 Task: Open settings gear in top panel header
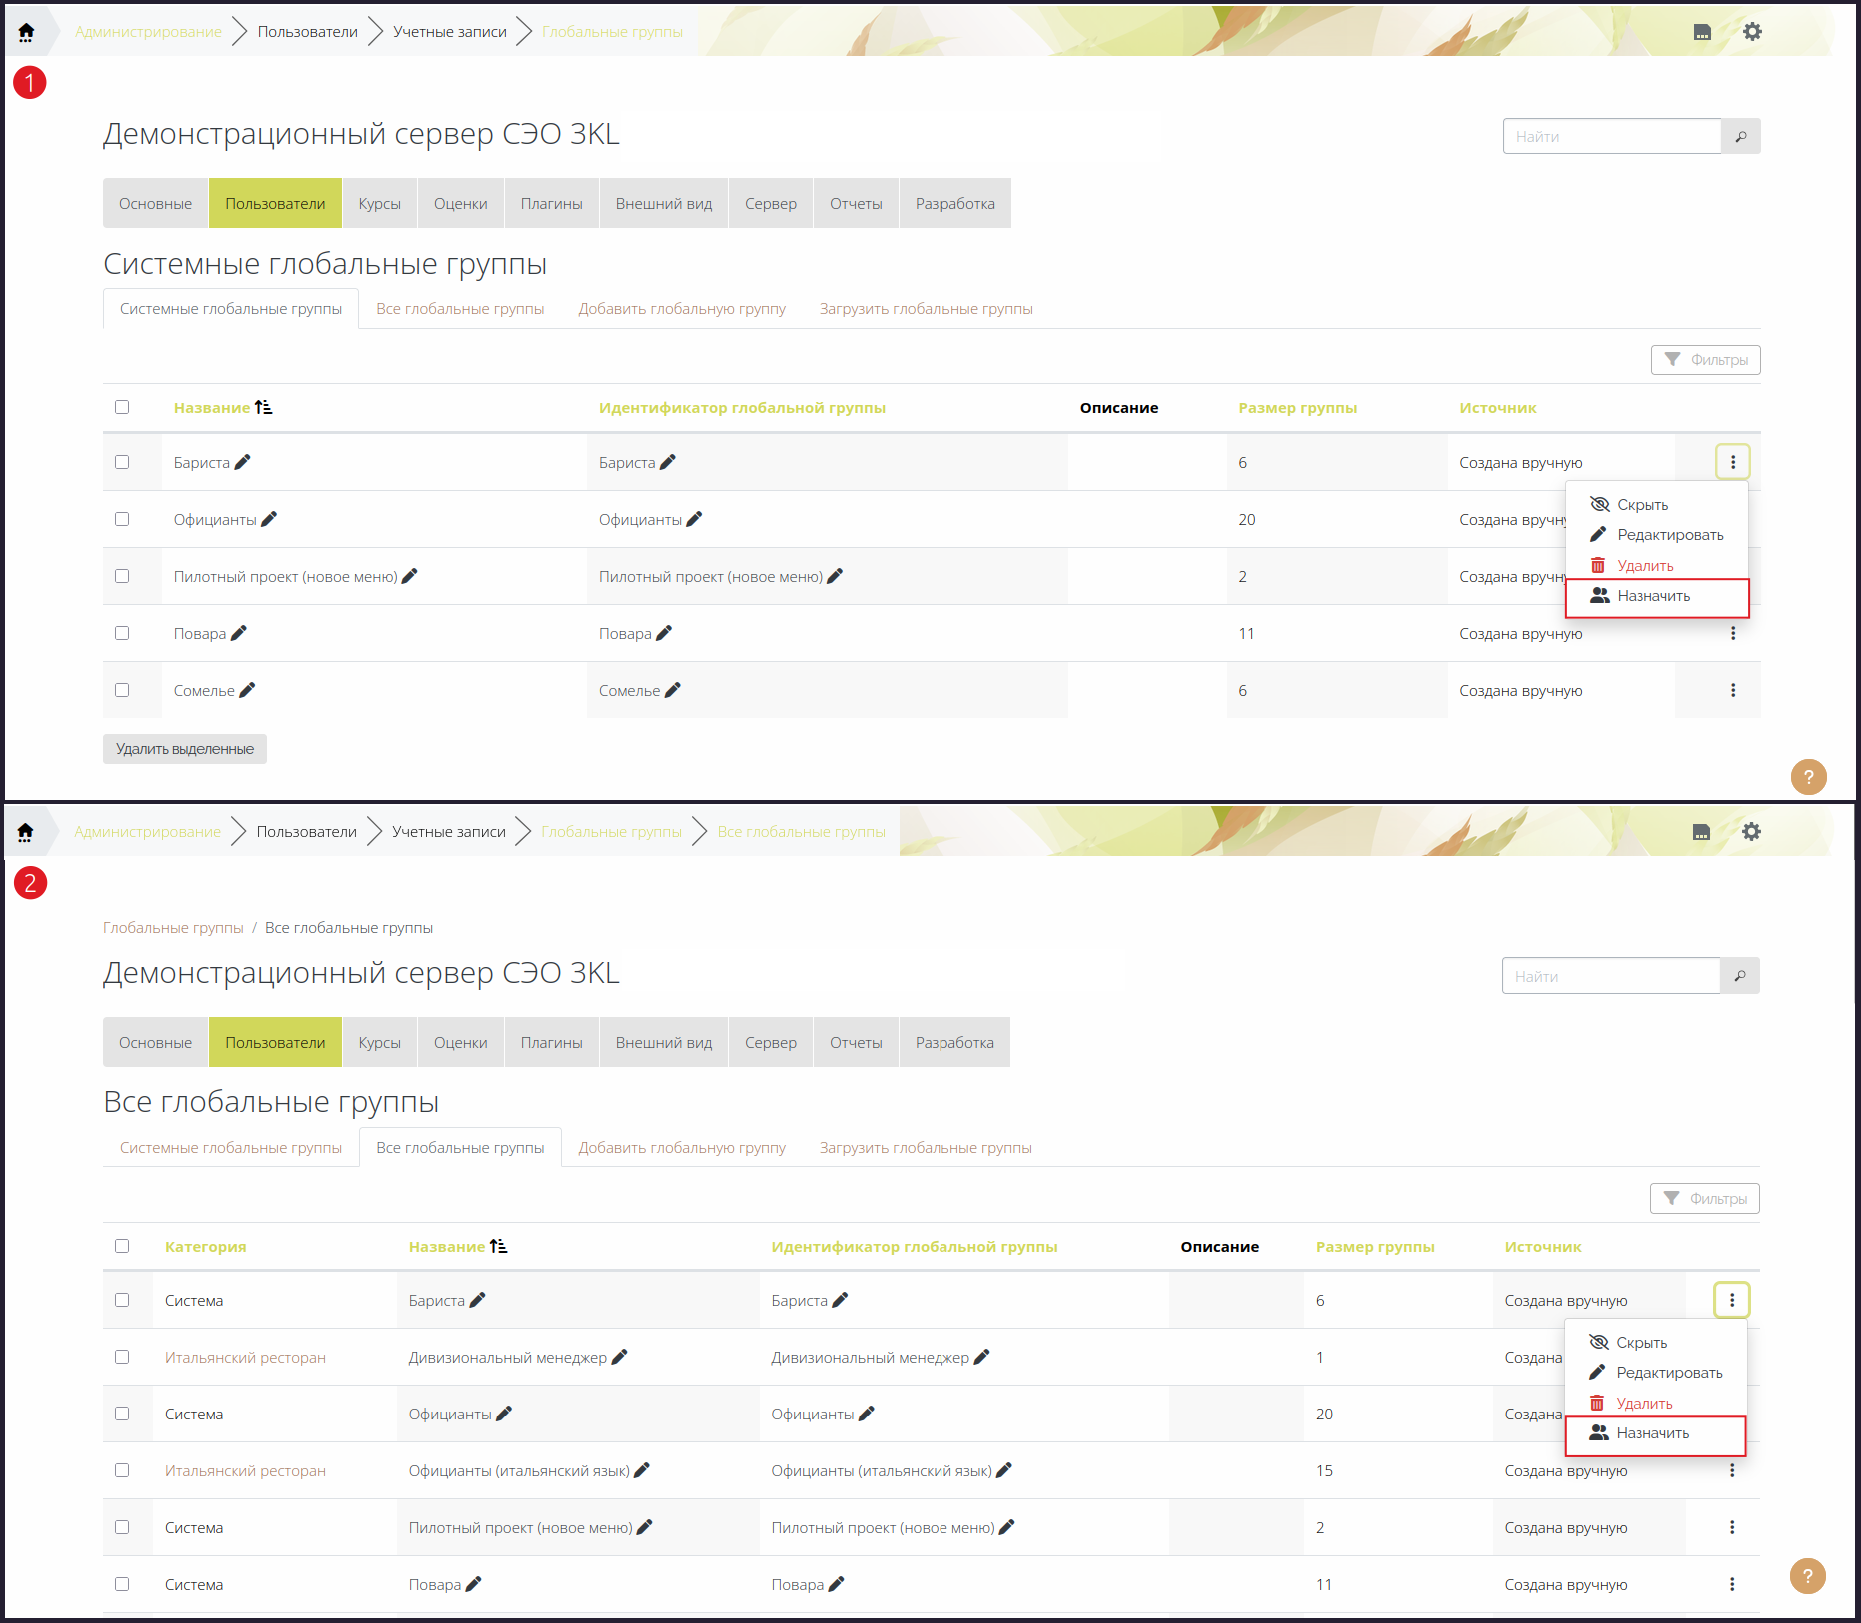click(1752, 32)
